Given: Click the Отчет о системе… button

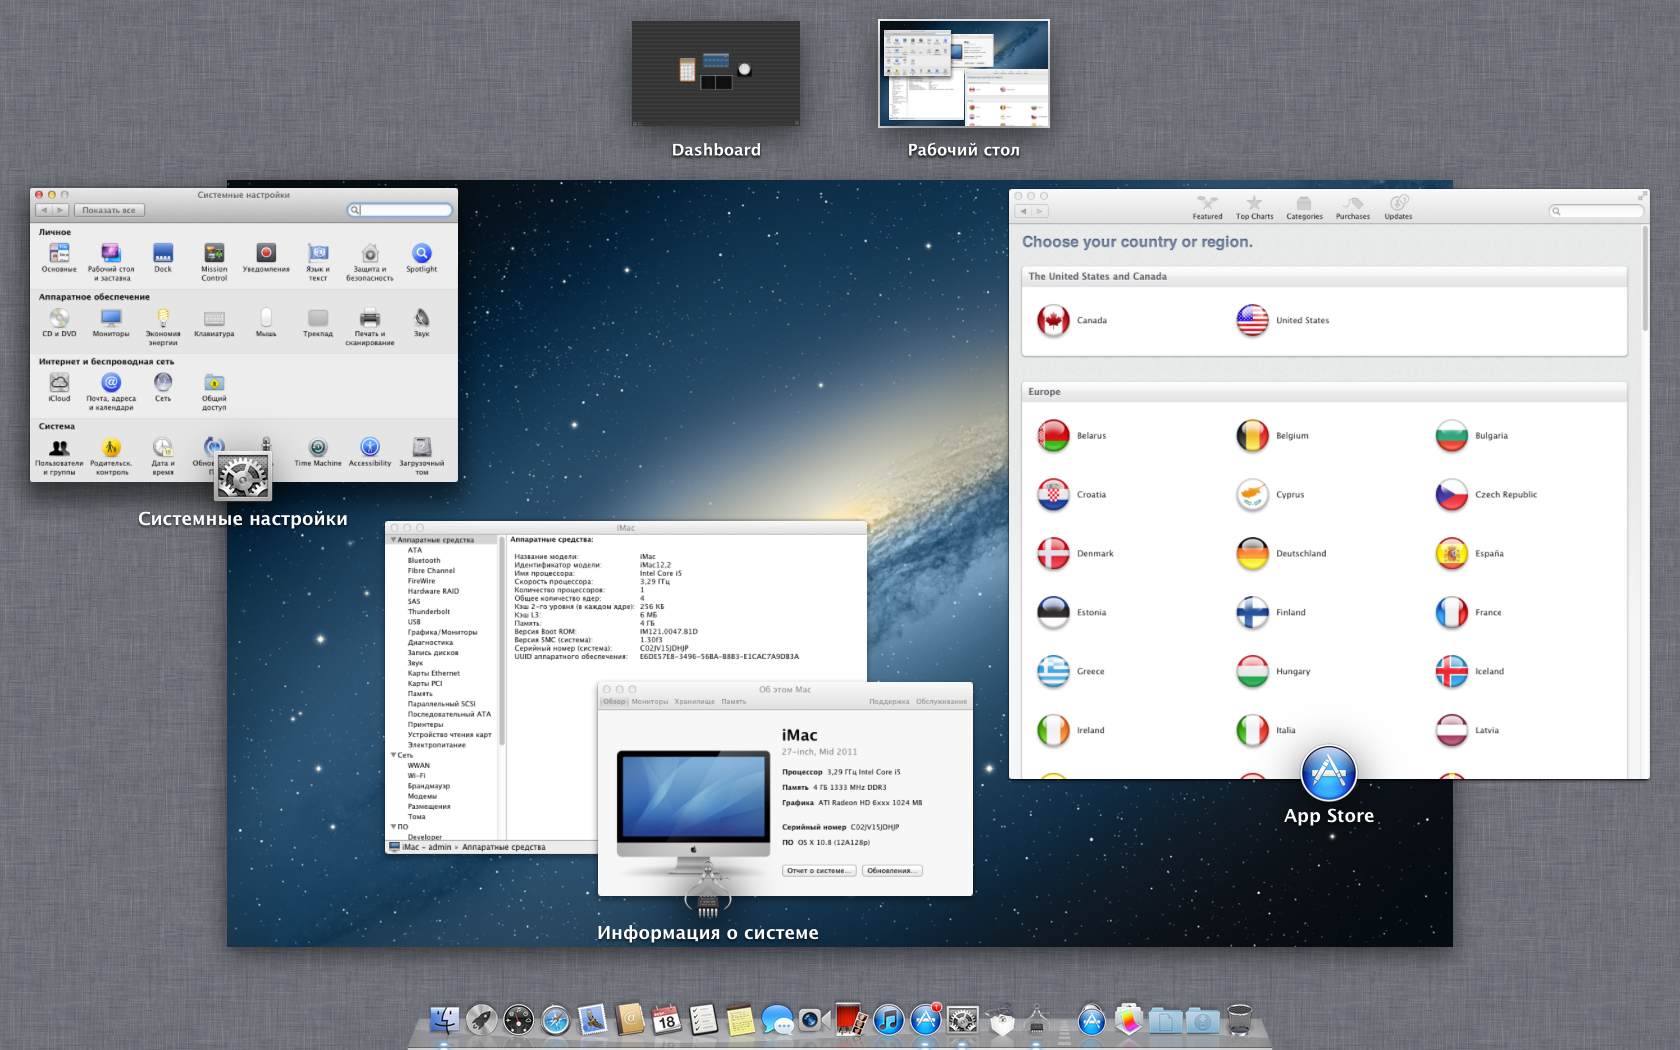Looking at the screenshot, I should click(x=819, y=871).
